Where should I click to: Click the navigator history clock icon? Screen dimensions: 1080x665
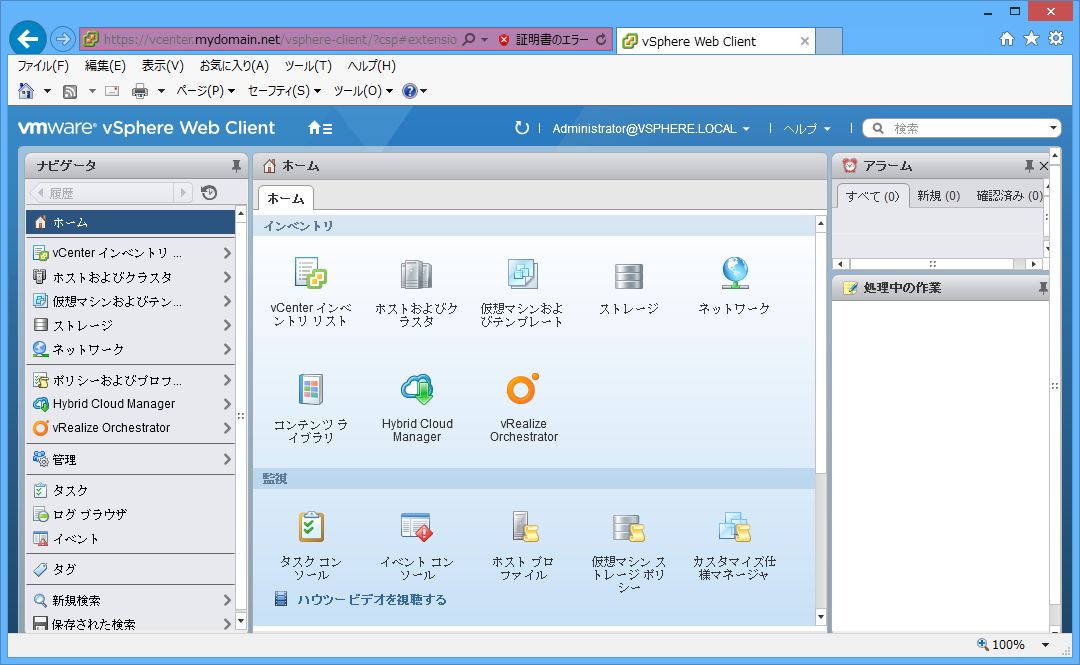pos(209,192)
